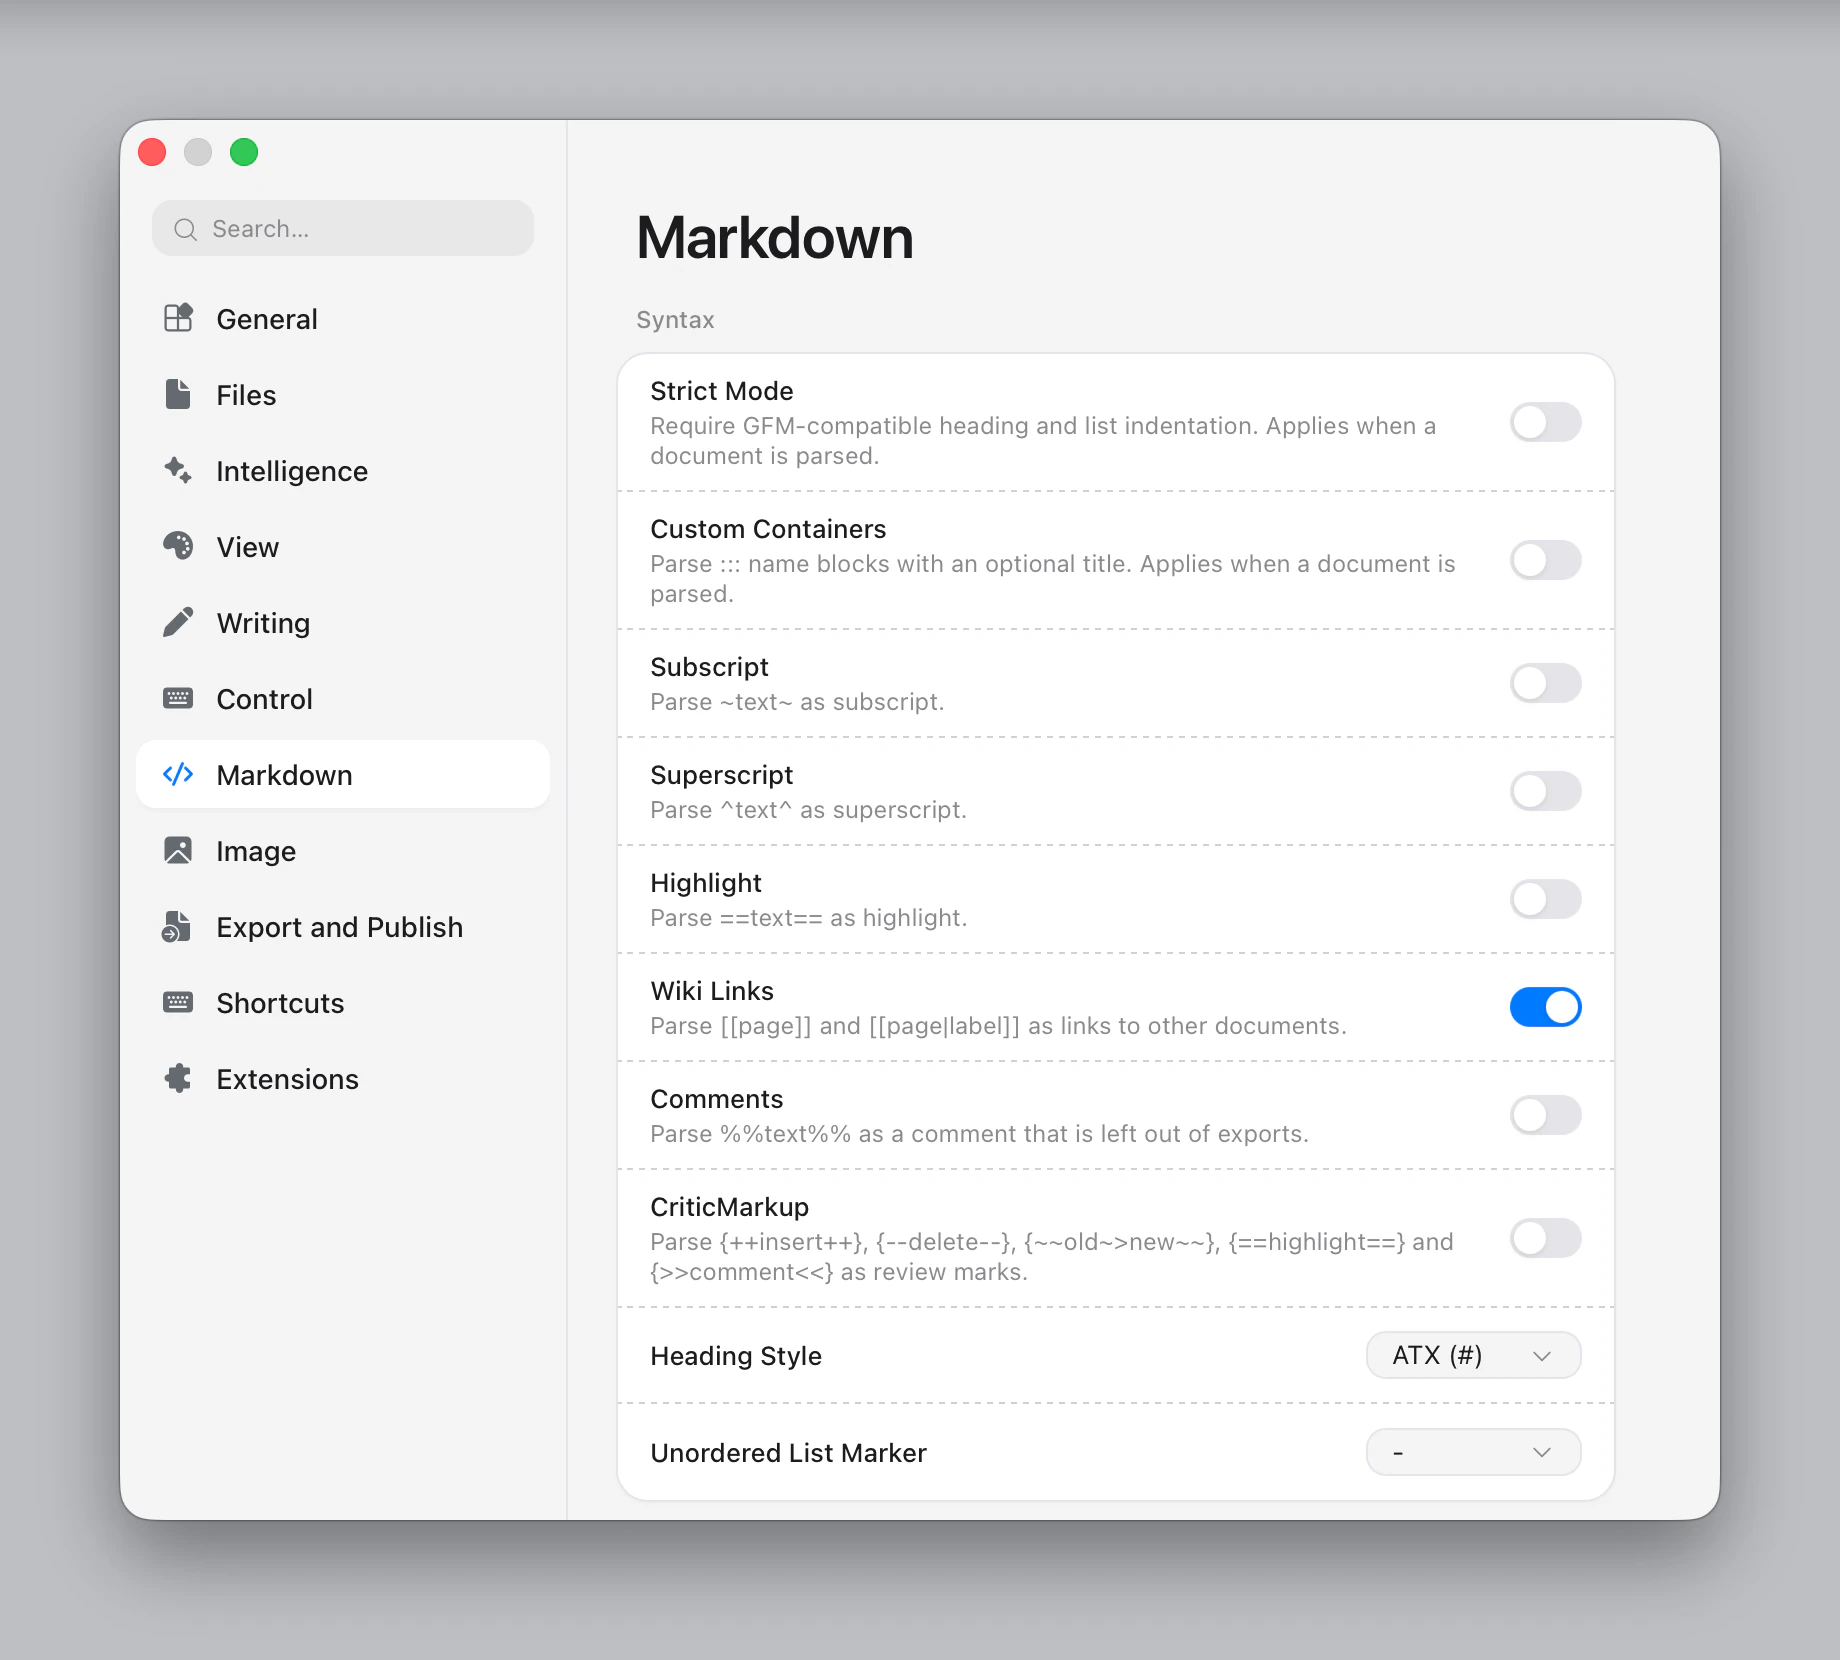Click the General grid icon in sidebar

point(178,318)
